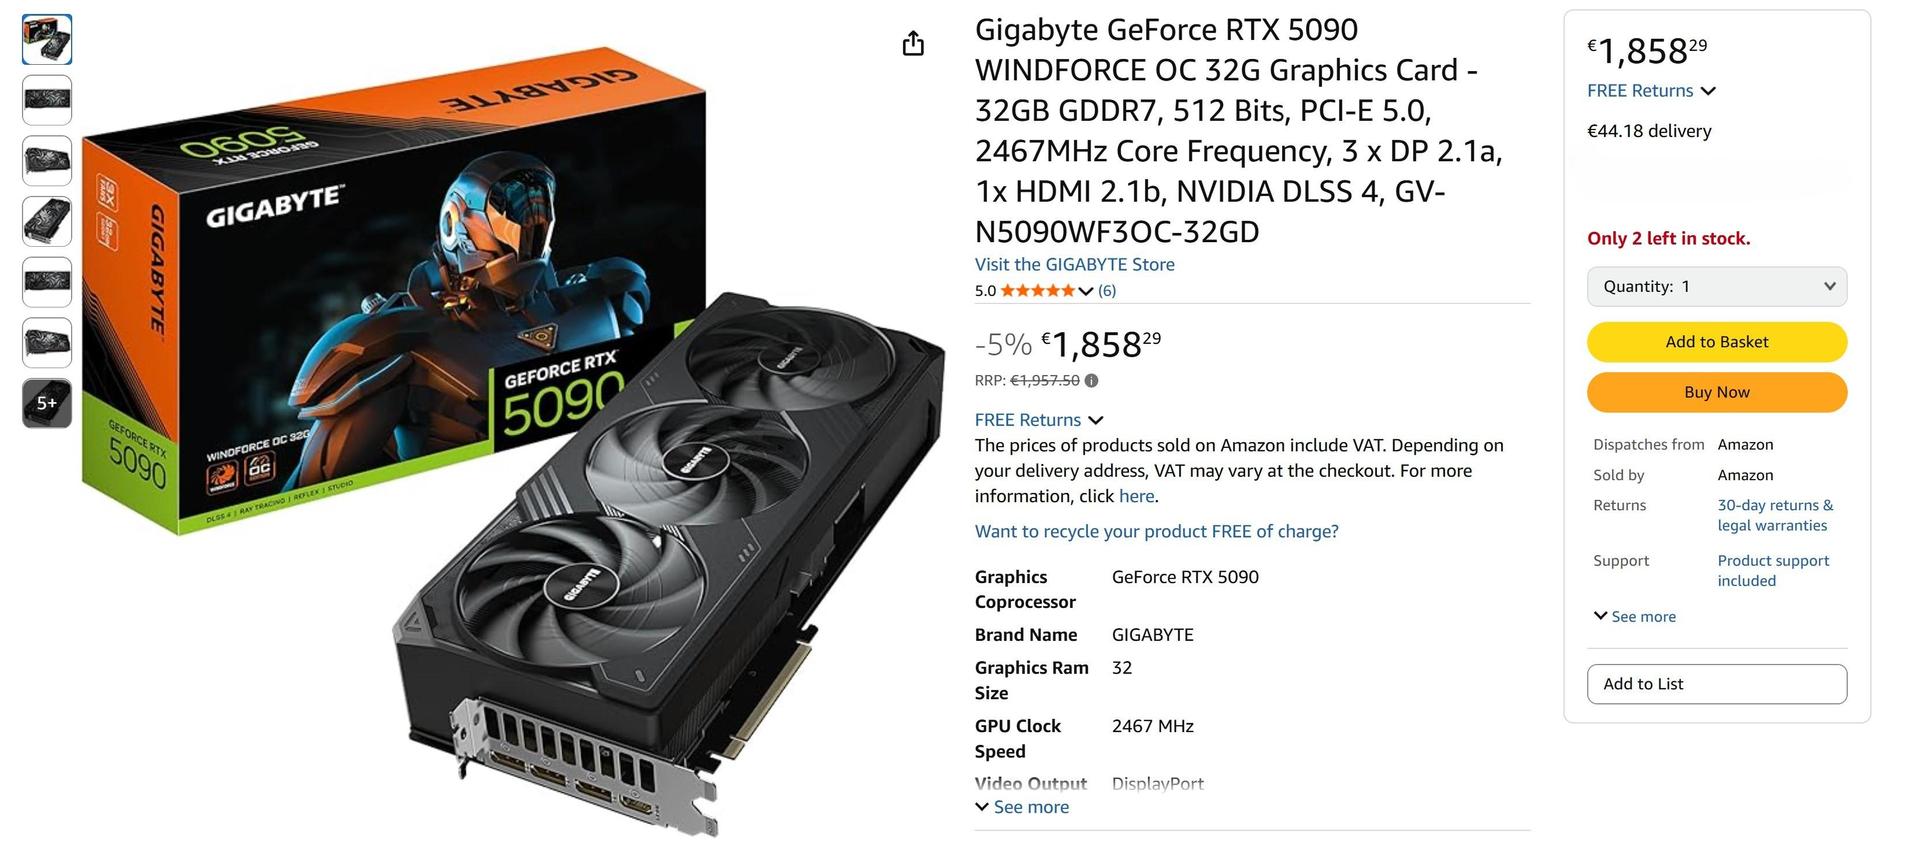Open 30-day returns & legal warranties link
Image resolution: width=1920 pixels, height=842 pixels.
click(1775, 515)
